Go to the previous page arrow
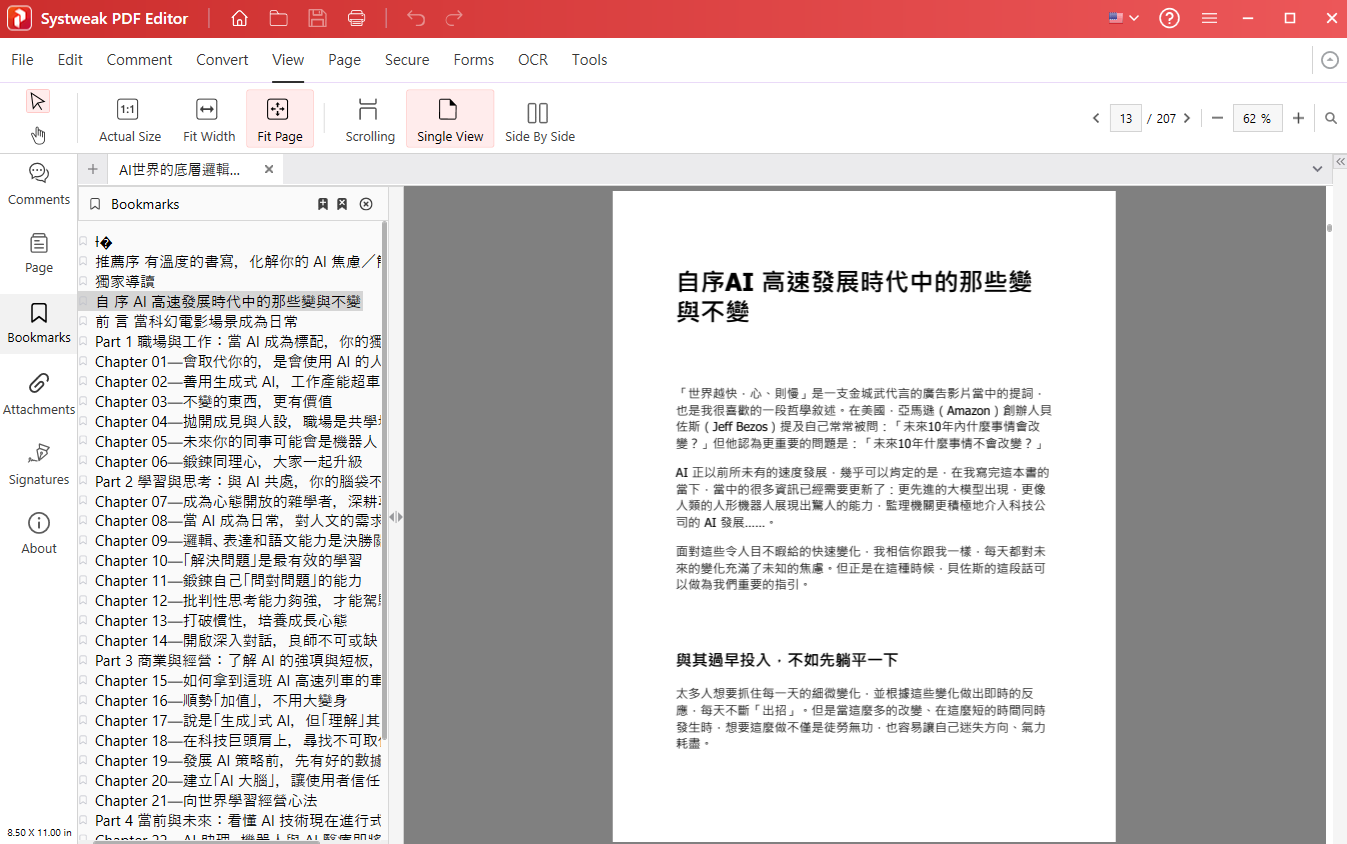1347x844 pixels. [1096, 118]
